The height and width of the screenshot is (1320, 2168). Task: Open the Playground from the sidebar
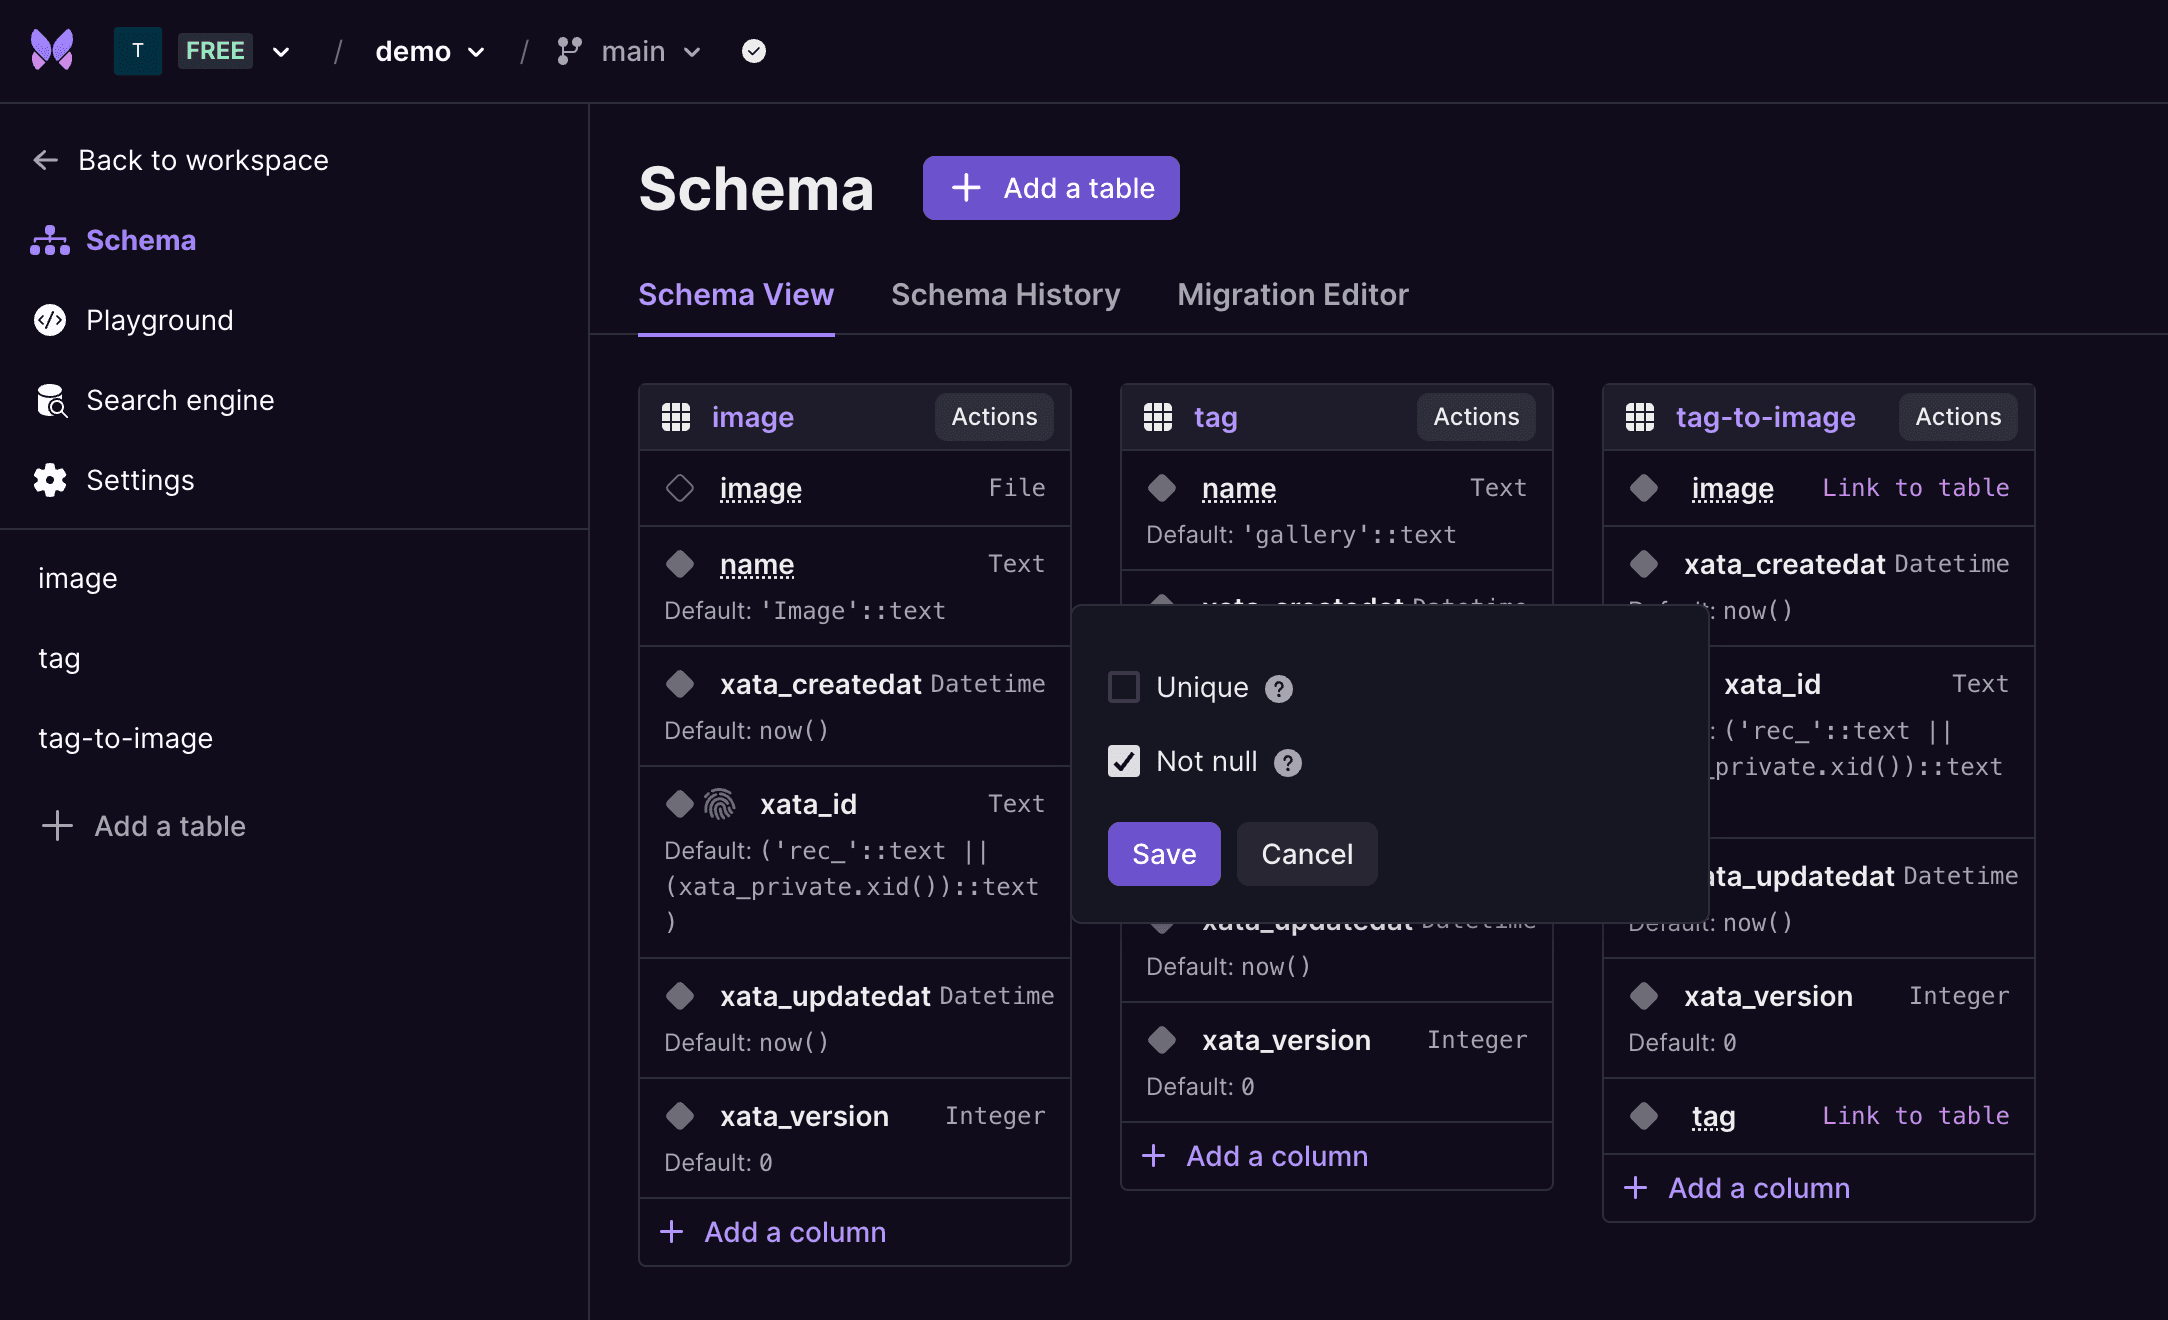49,320
